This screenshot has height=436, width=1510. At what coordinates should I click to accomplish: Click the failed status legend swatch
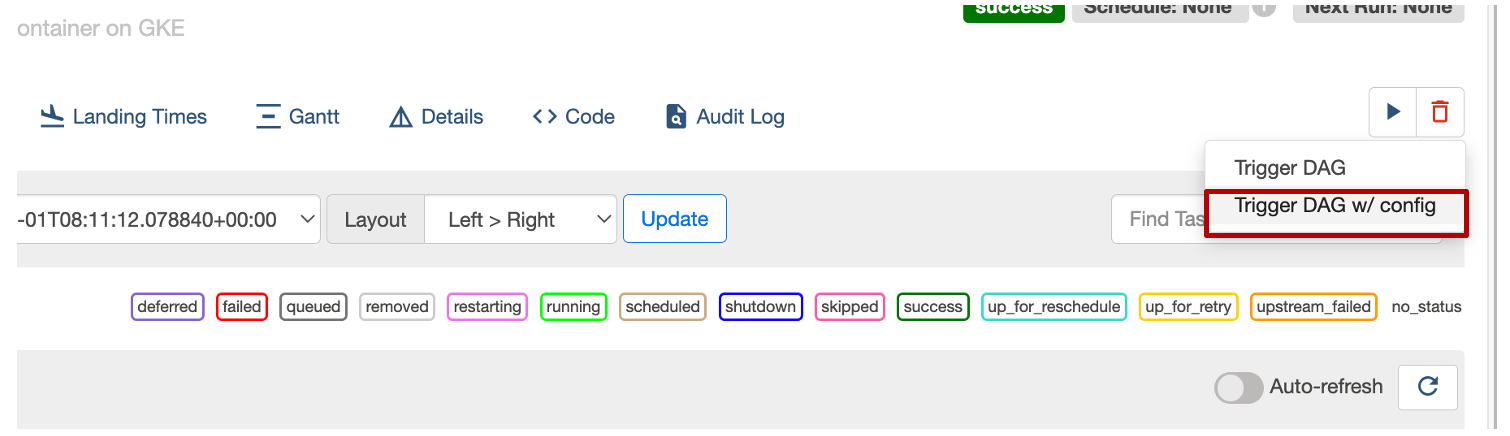pyautogui.click(x=242, y=307)
